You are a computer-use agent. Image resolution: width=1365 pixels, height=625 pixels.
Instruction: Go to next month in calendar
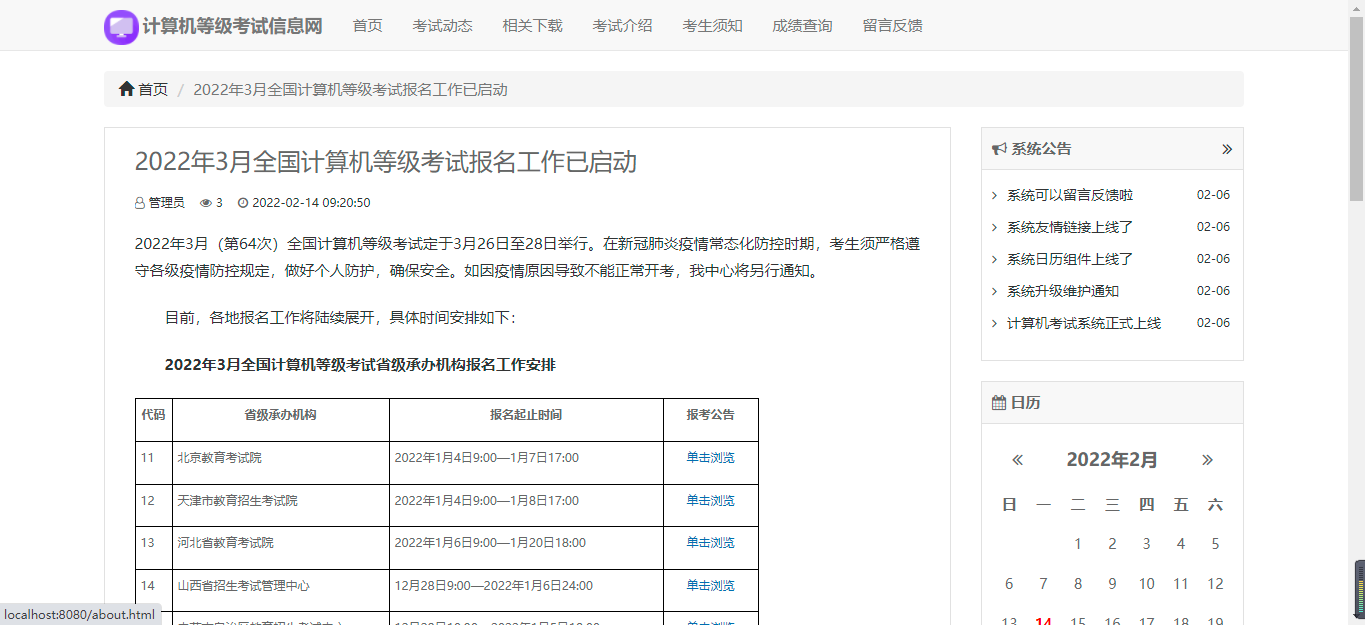pos(1207,460)
